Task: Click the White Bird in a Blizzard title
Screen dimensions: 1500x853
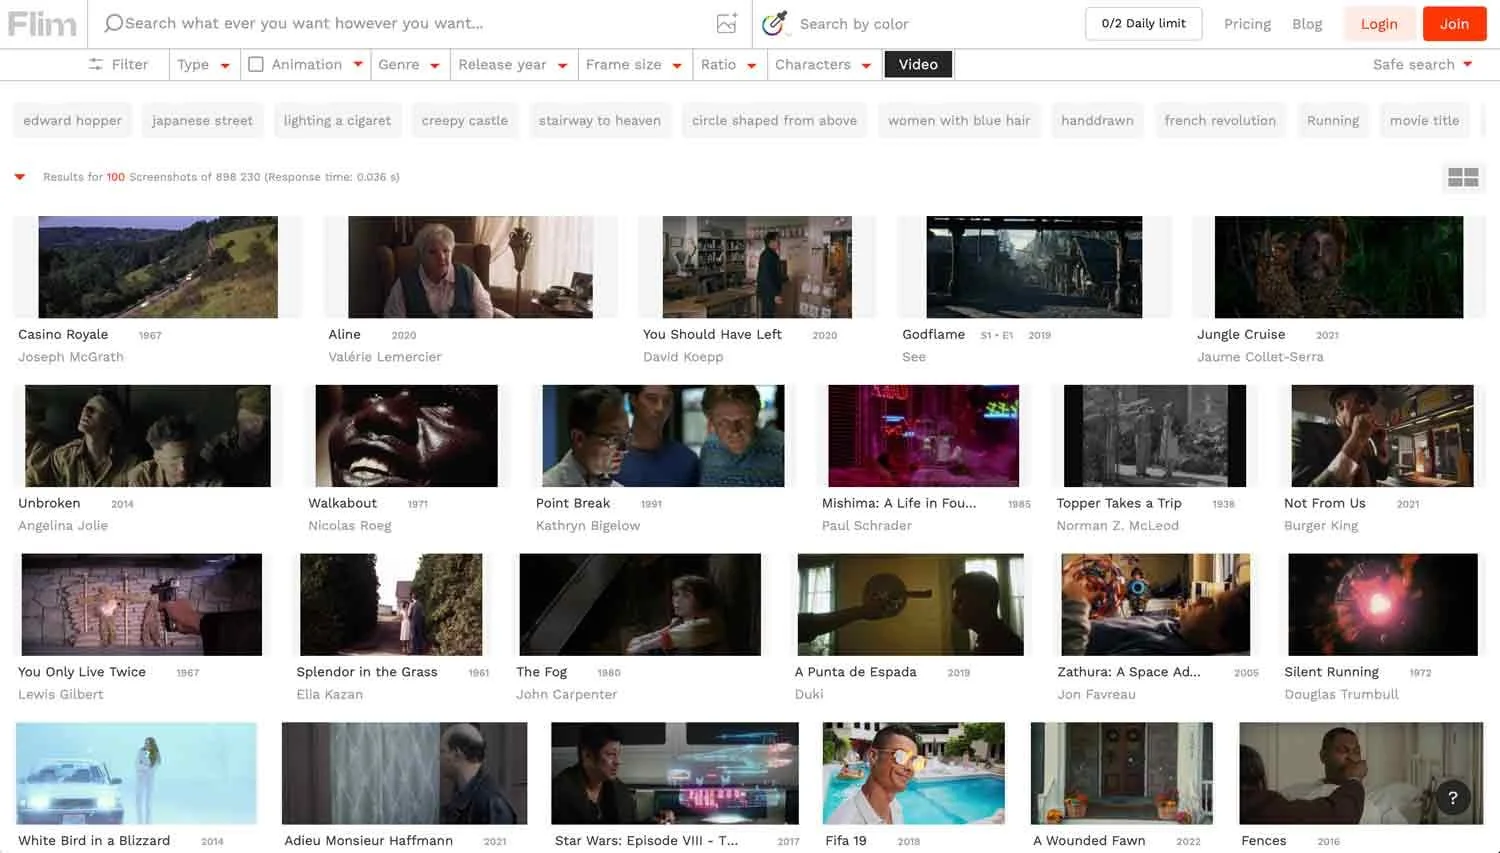Action: (94, 841)
